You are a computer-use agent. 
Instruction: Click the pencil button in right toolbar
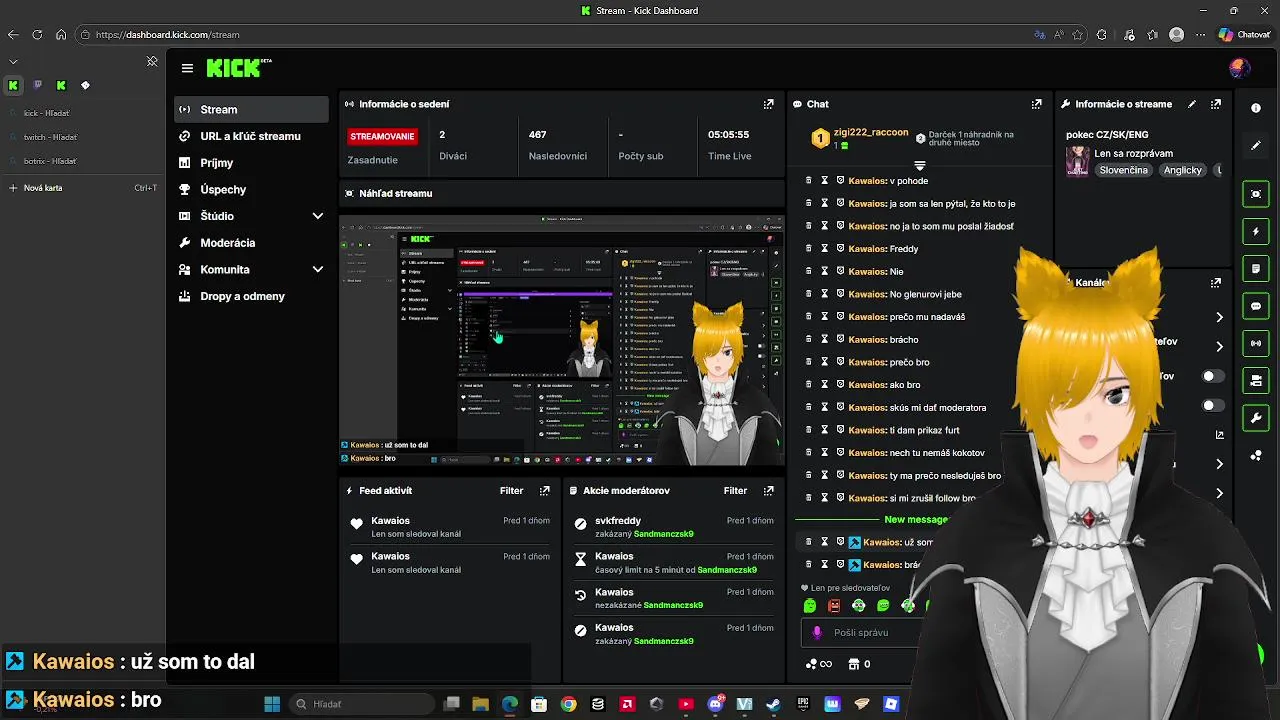(x=1256, y=146)
